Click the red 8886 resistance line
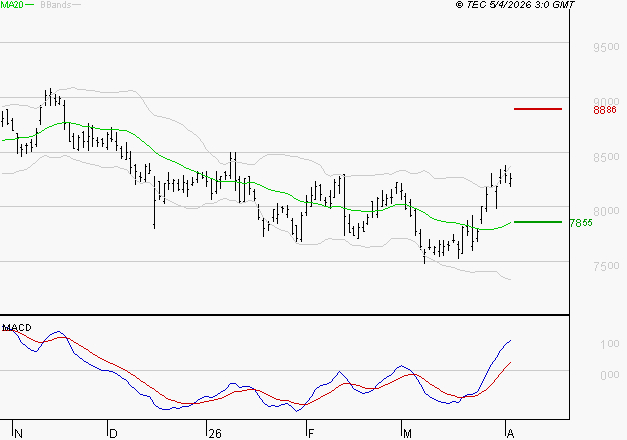 [538, 109]
